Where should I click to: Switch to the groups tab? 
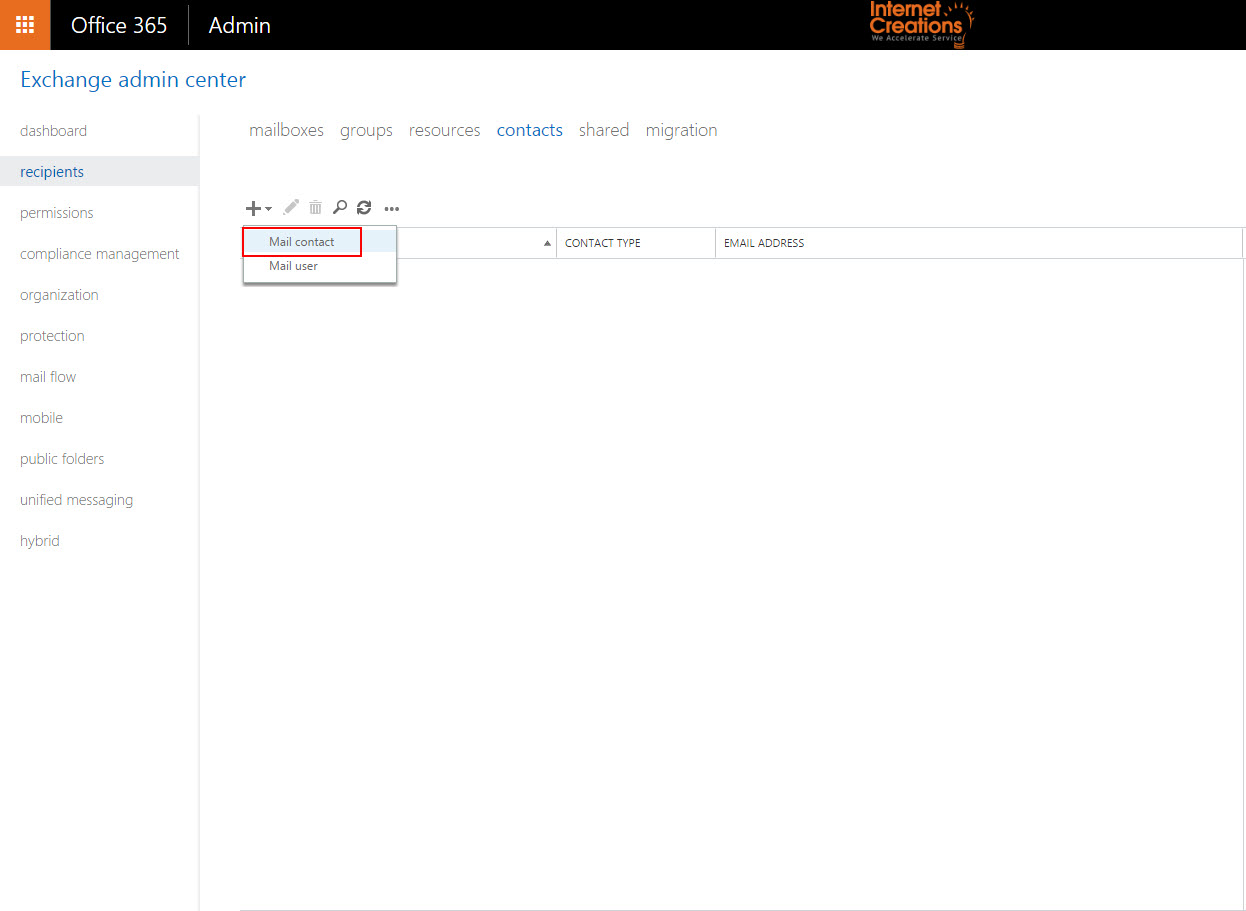[366, 130]
